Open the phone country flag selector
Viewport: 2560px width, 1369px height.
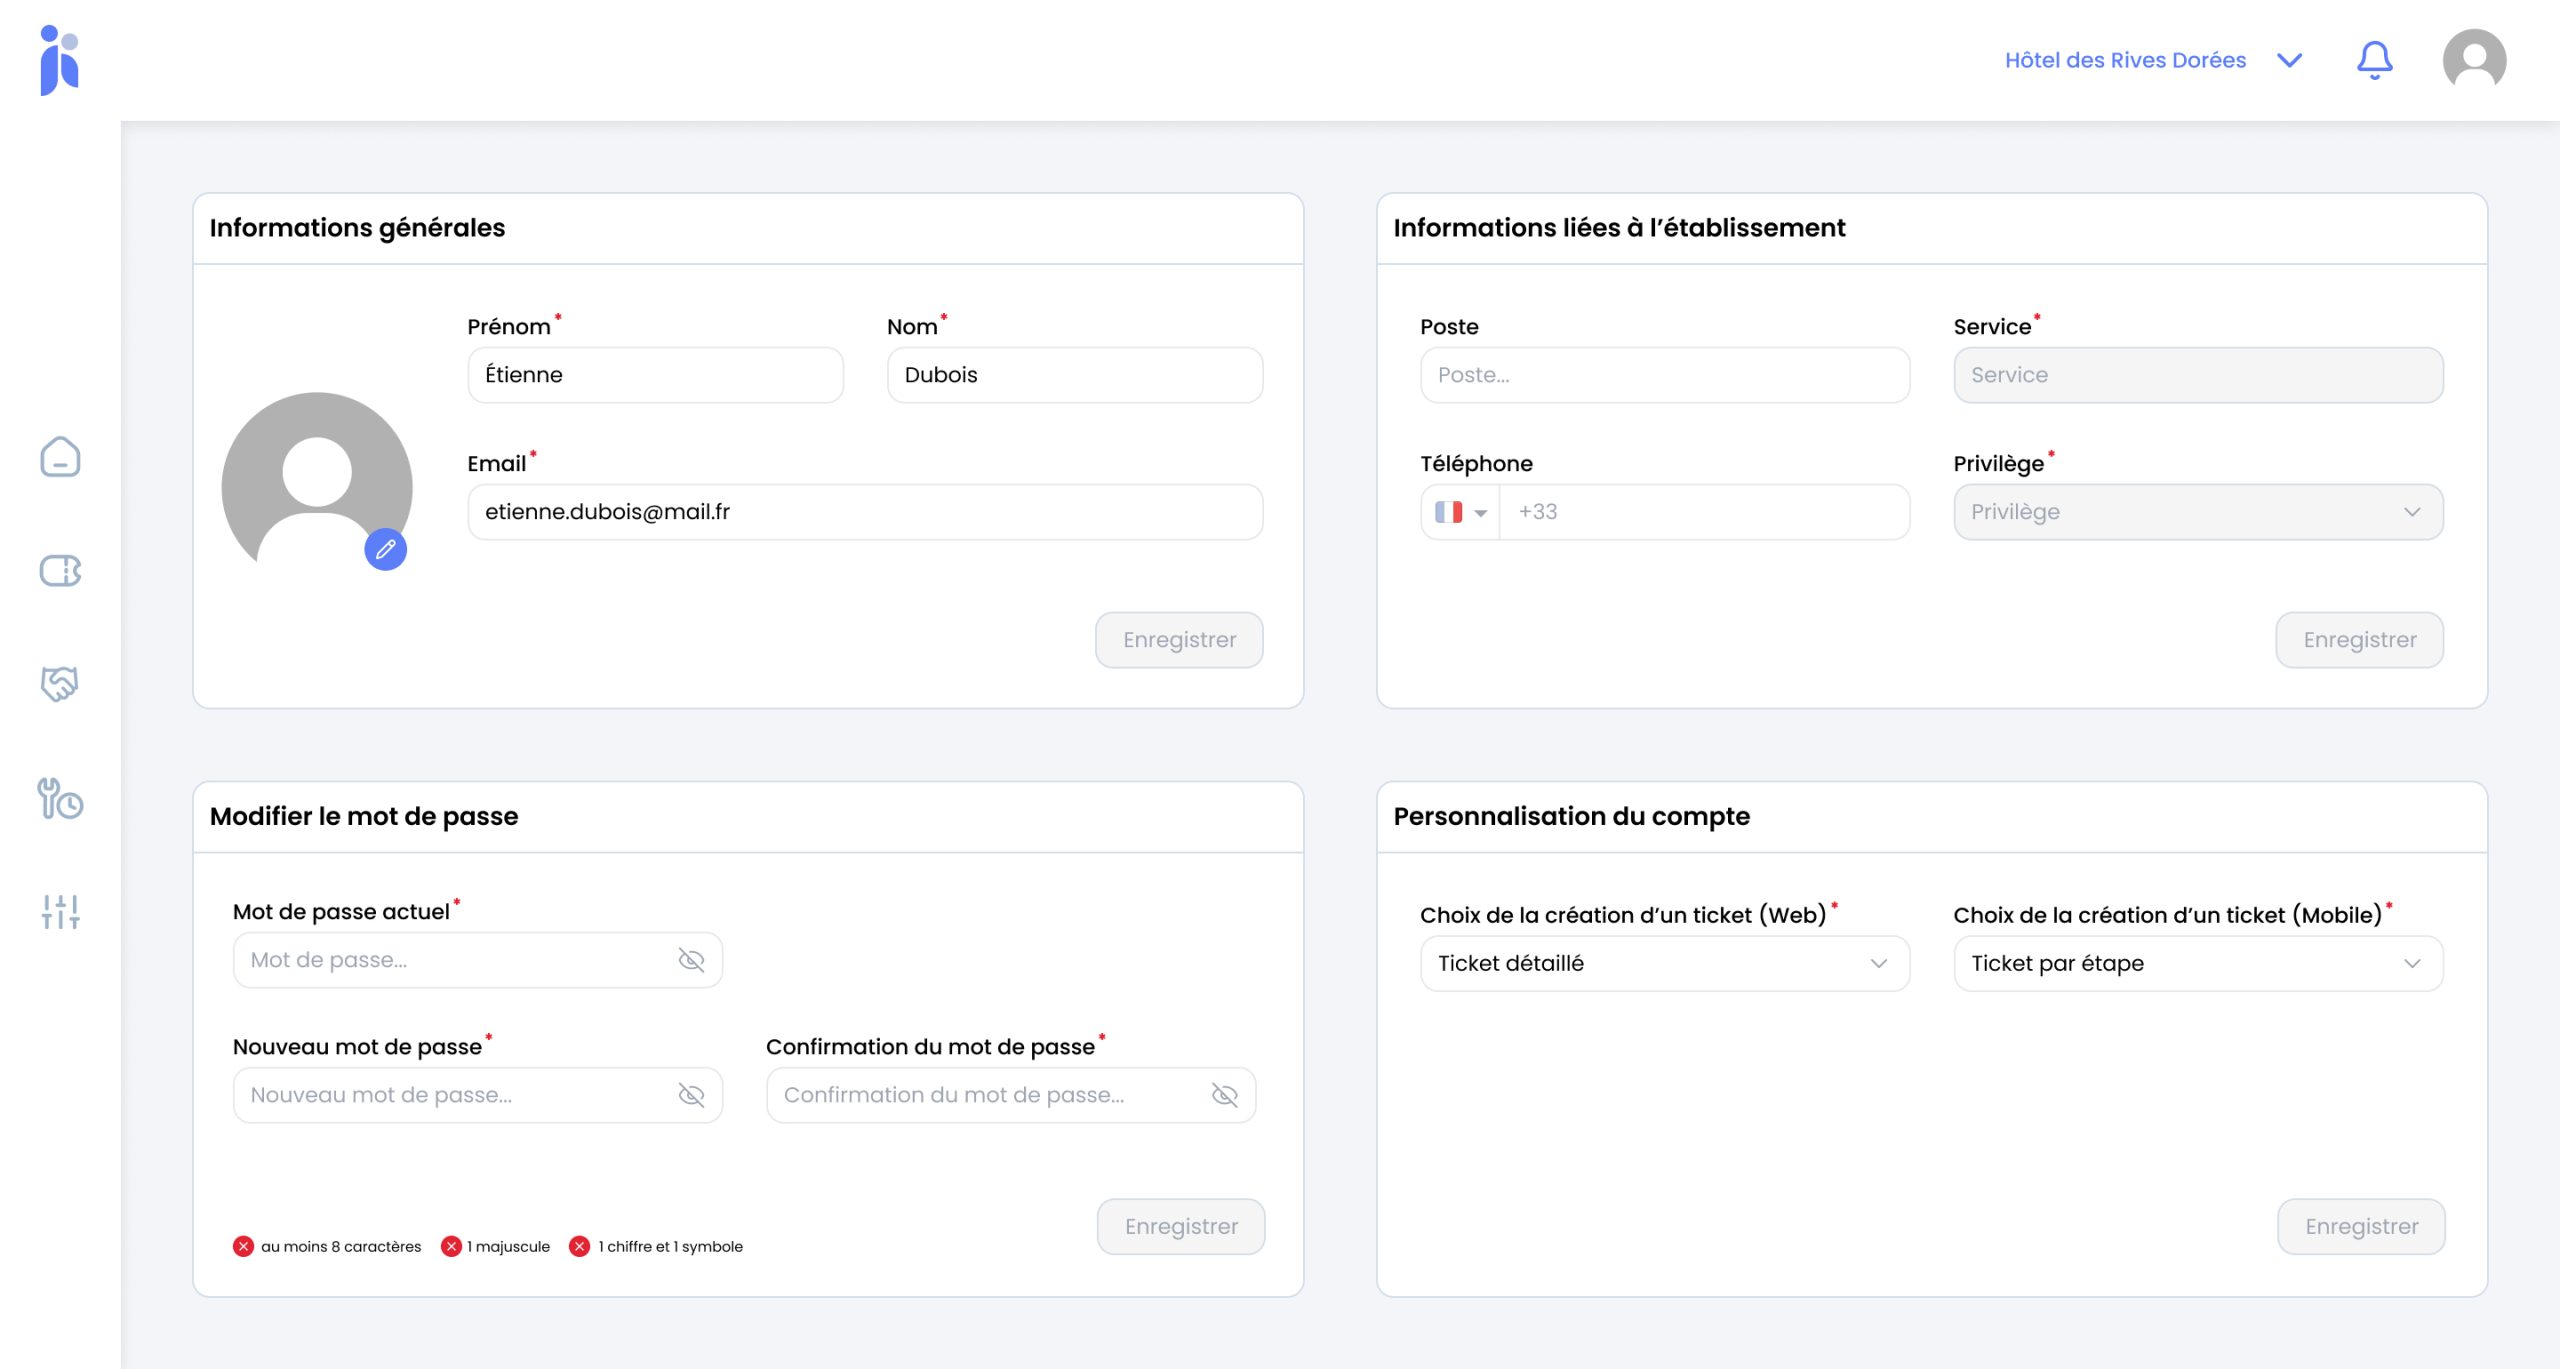pyautogui.click(x=1460, y=512)
